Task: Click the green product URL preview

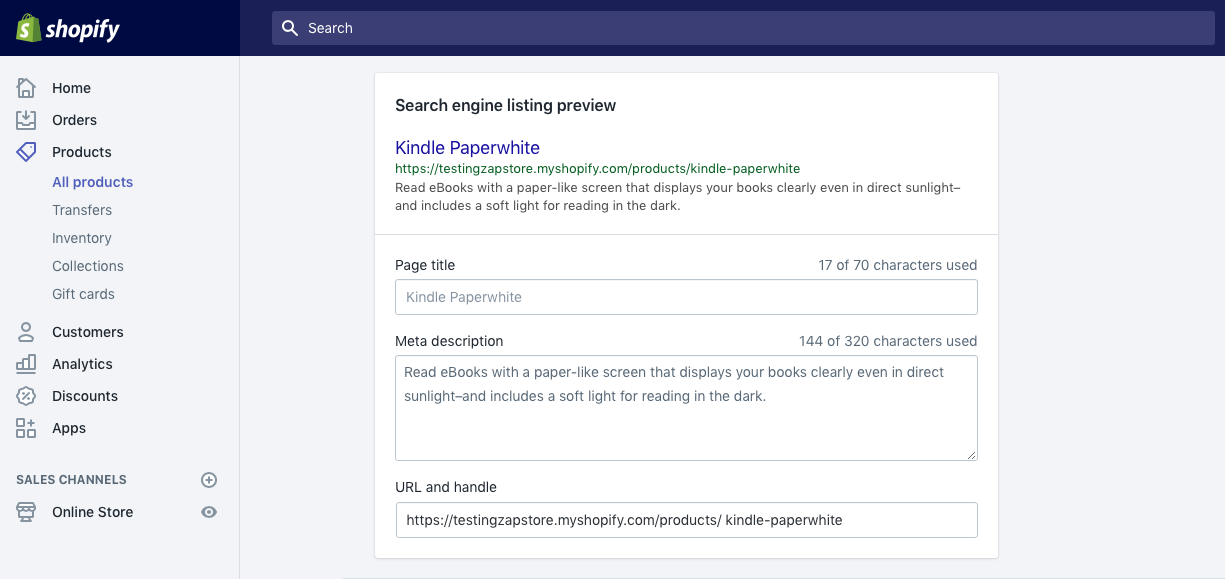Action: pyautogui.click(x=597, y=168)
